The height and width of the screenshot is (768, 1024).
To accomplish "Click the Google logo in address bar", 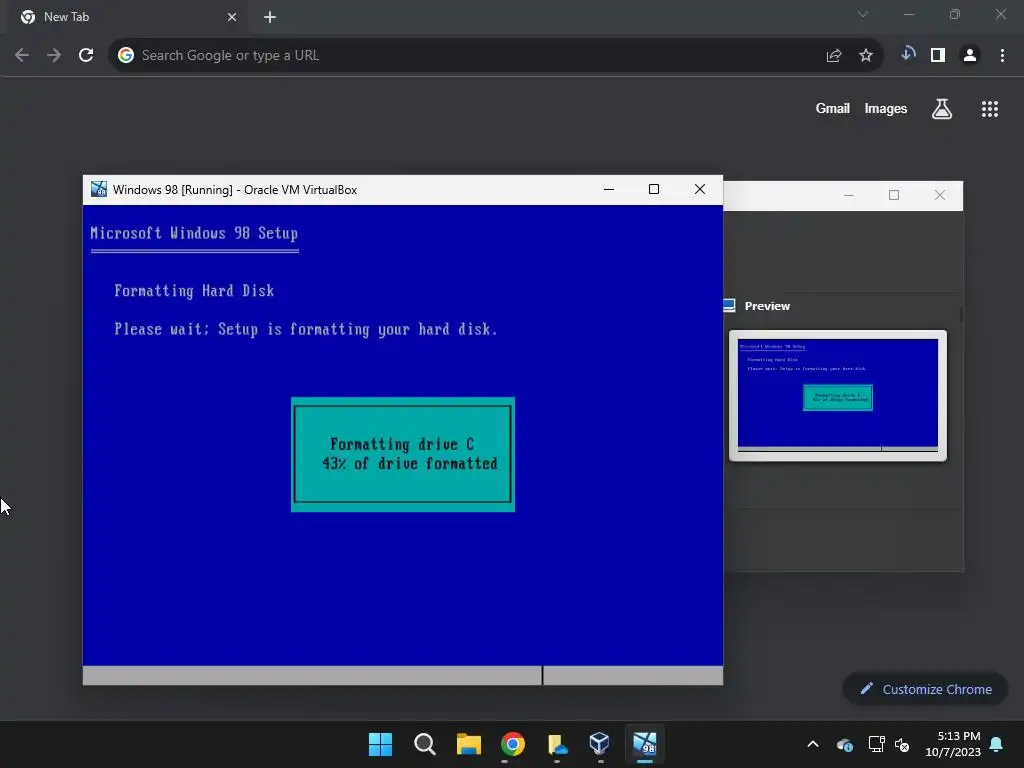I will click(x=126, y=56).
